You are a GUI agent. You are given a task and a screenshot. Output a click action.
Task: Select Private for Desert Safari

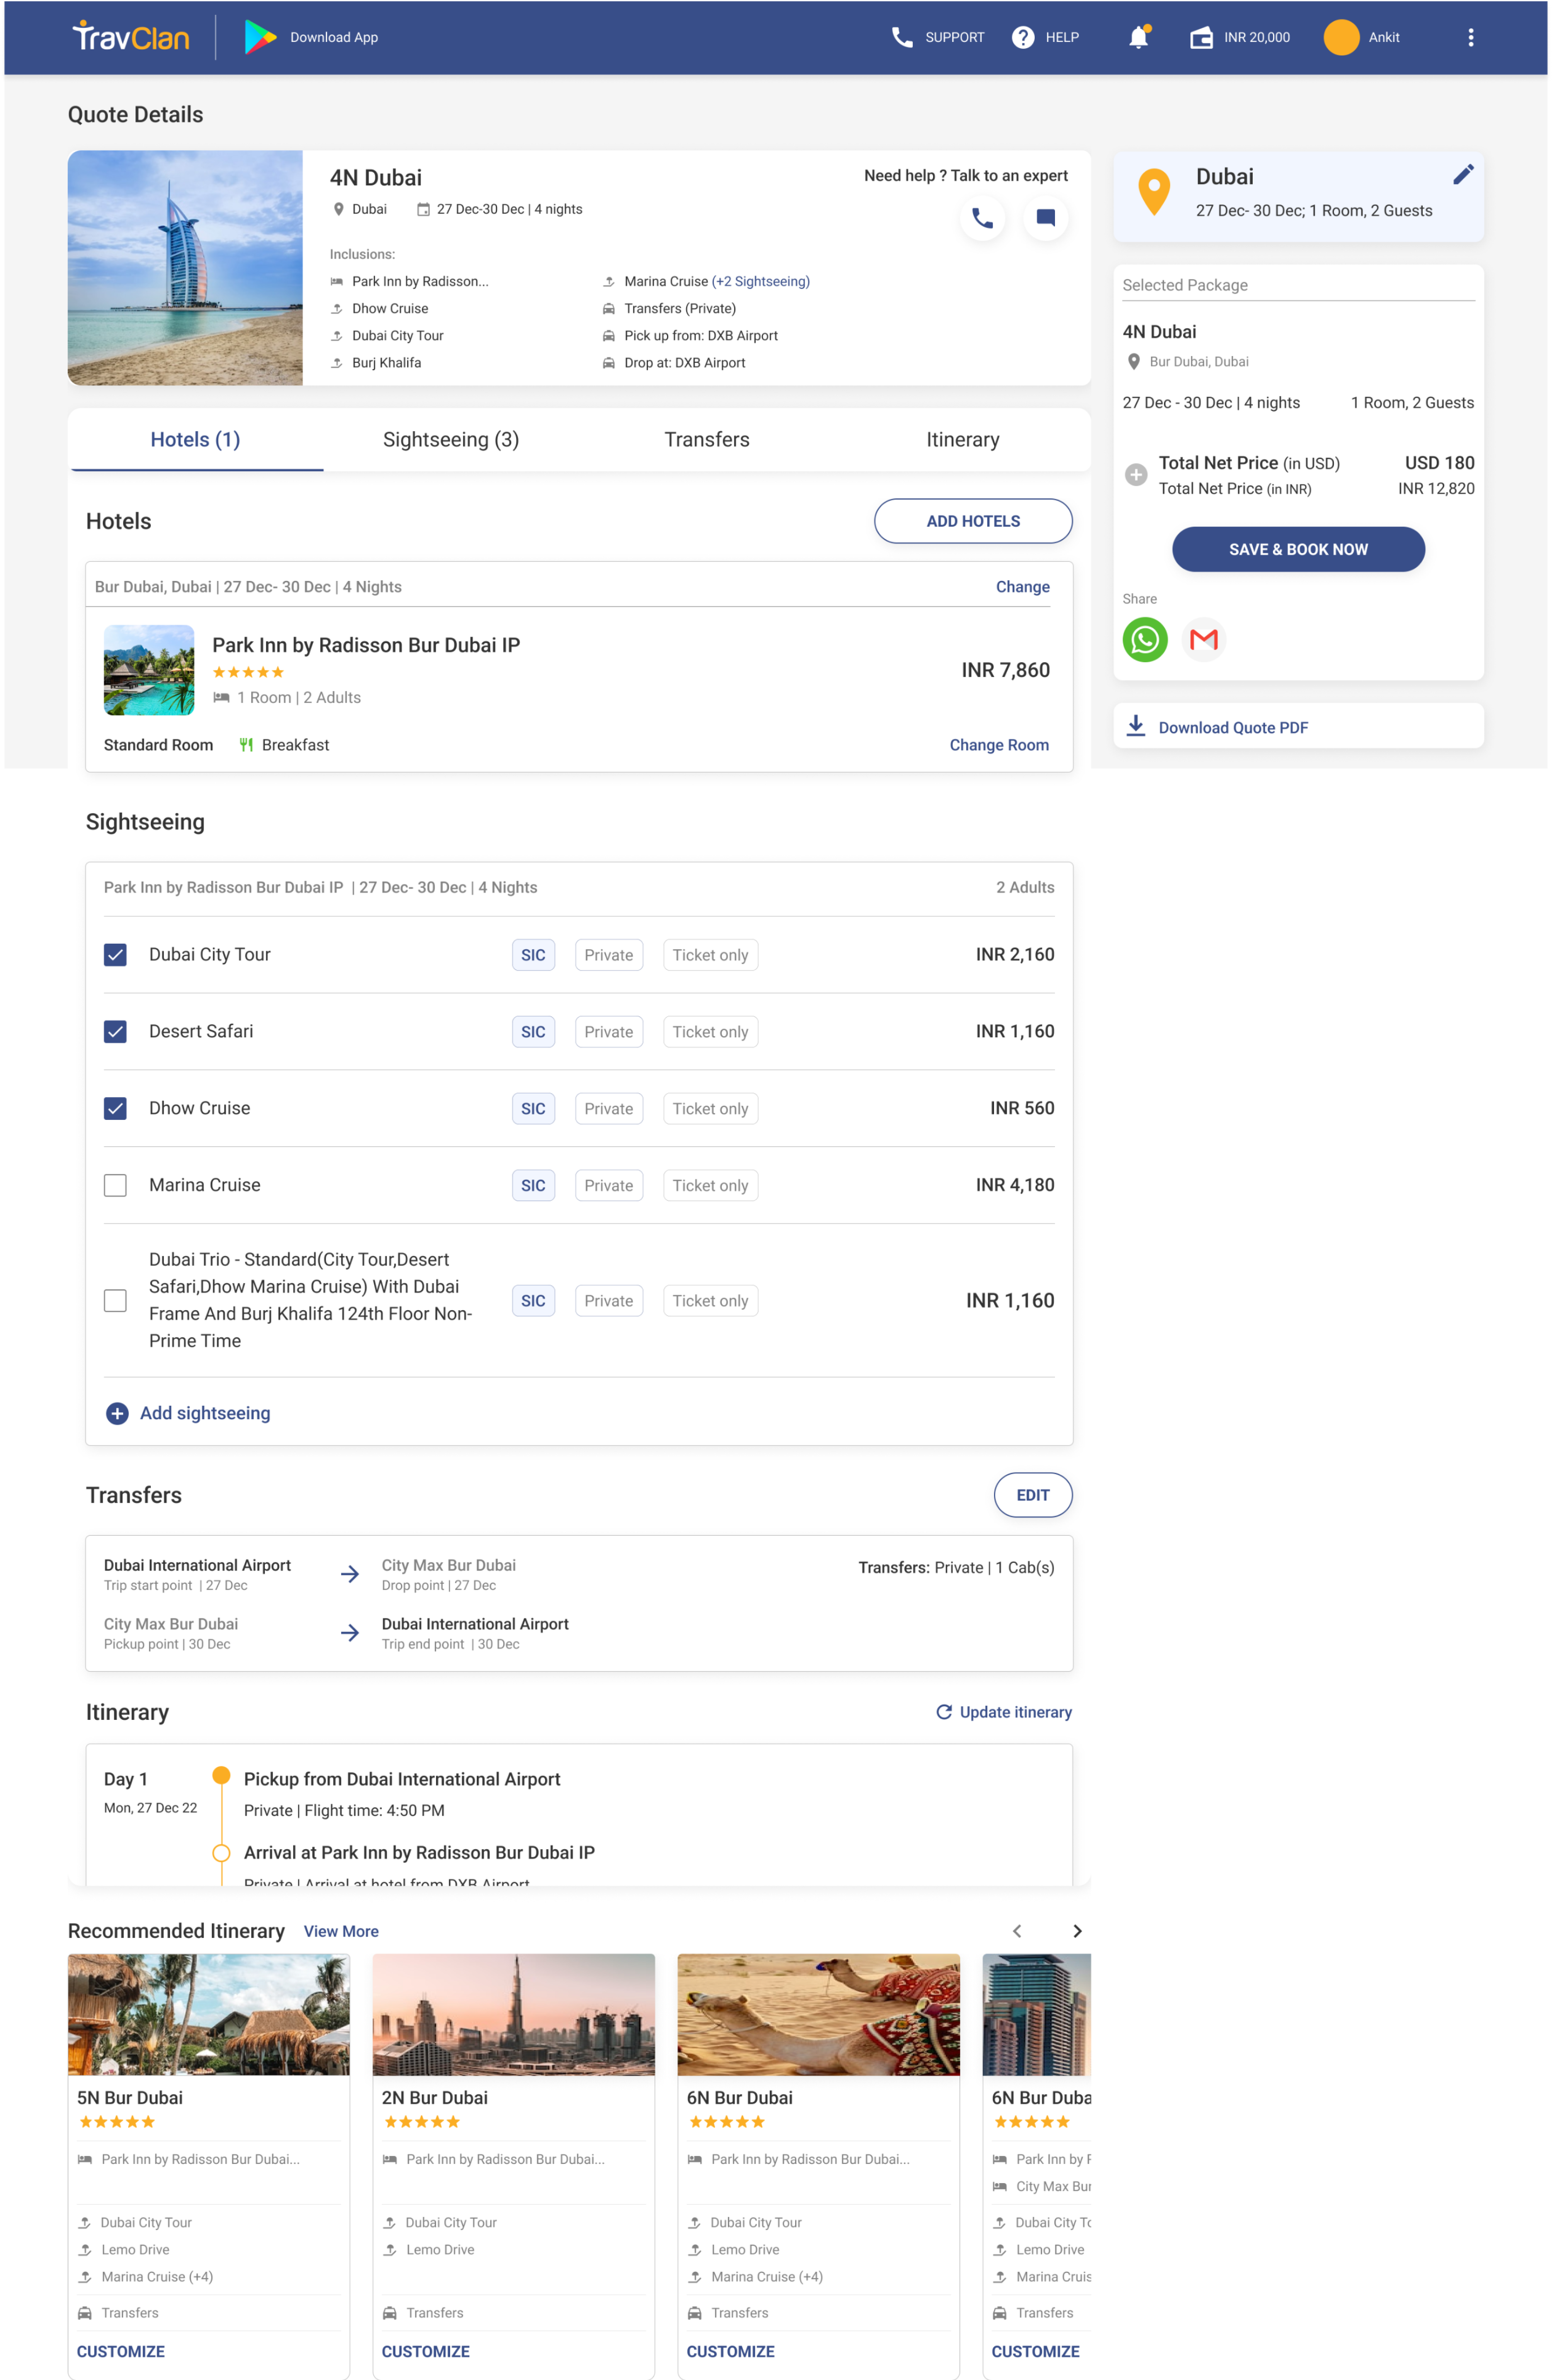(608, 1032)
